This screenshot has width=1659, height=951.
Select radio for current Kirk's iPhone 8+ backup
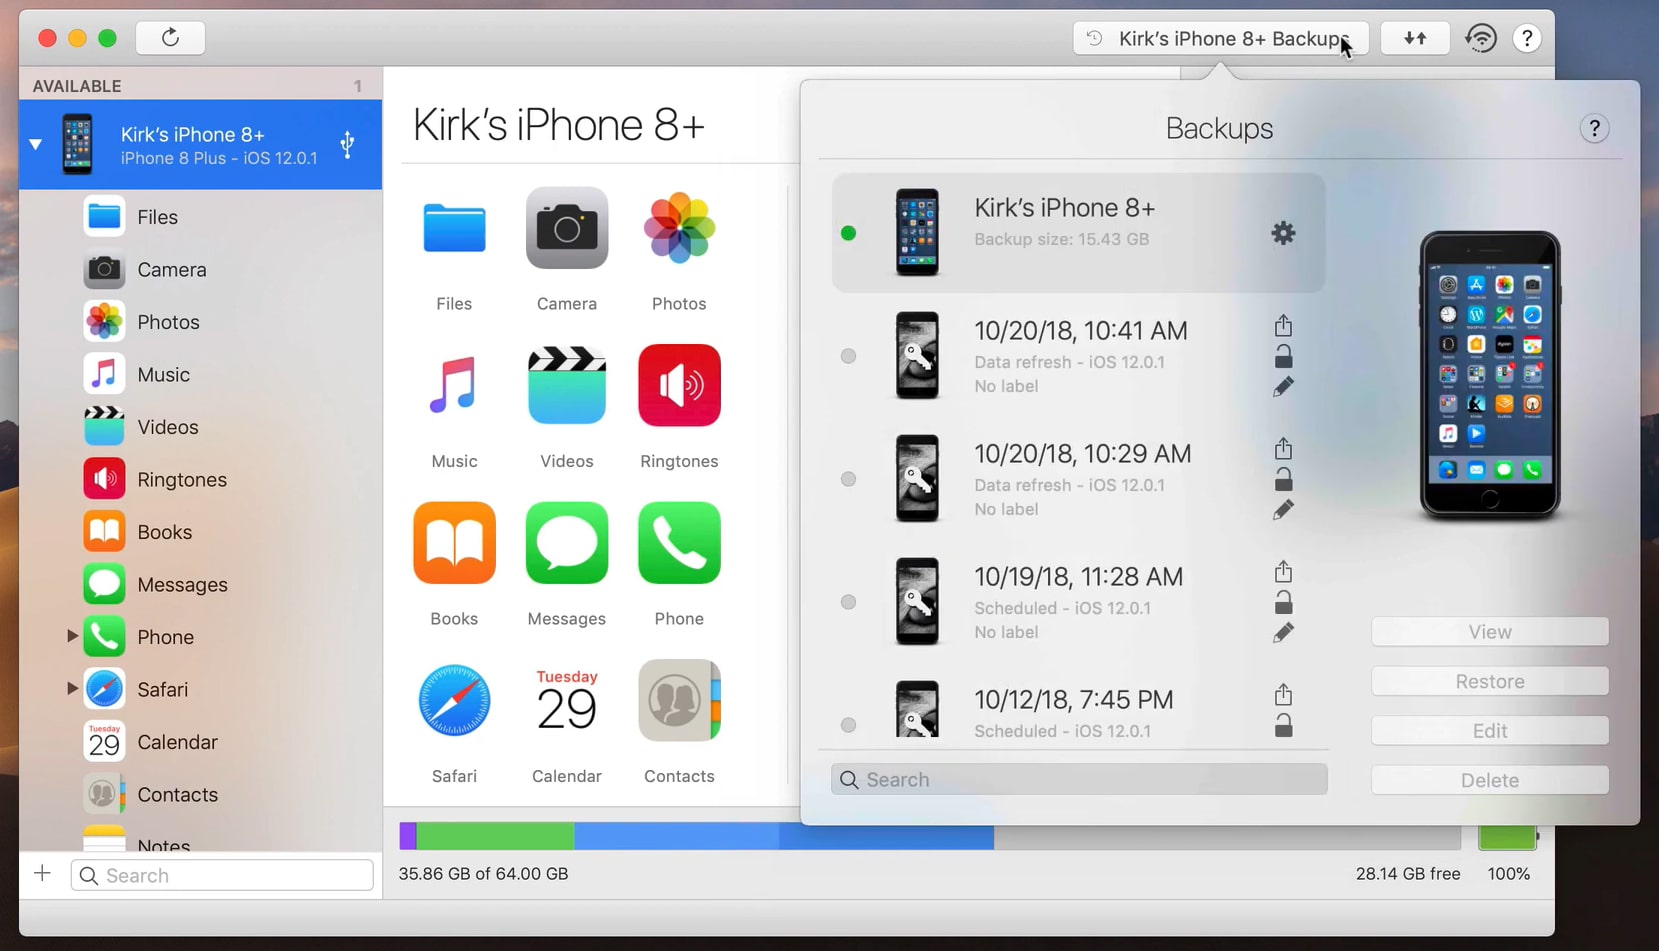pyautogui.click(x=848, y=233)
